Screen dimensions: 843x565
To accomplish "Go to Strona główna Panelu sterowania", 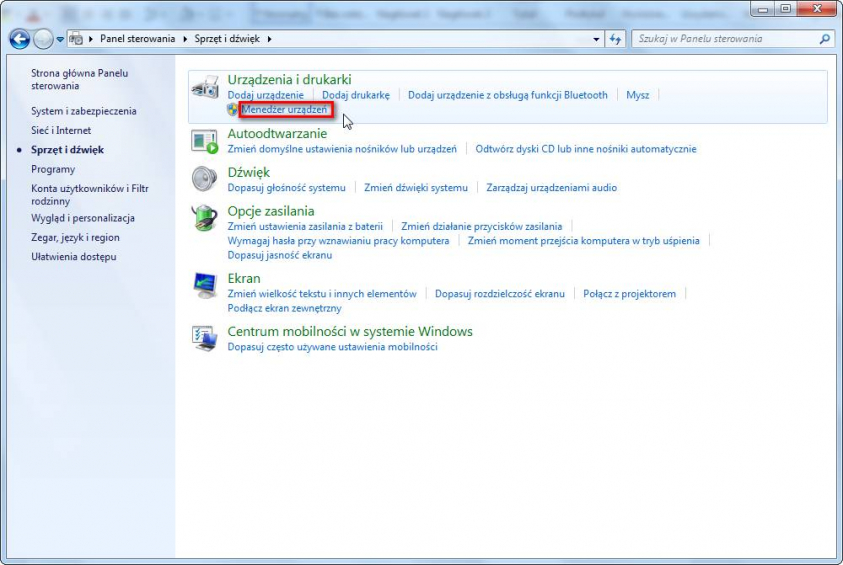I will coord(79,79).
